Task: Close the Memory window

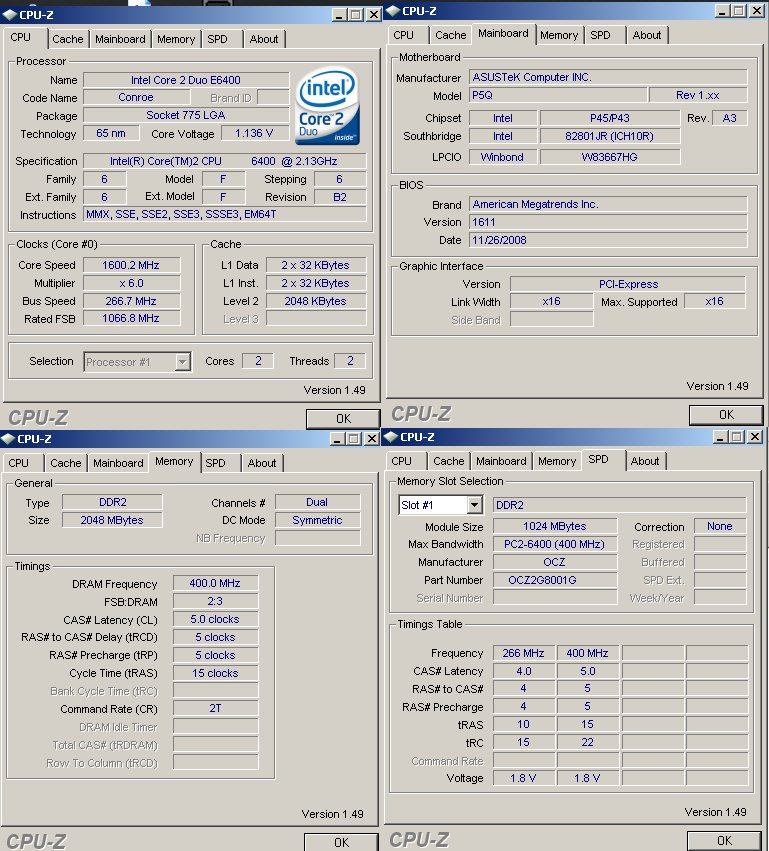Action: click(372, 439)
